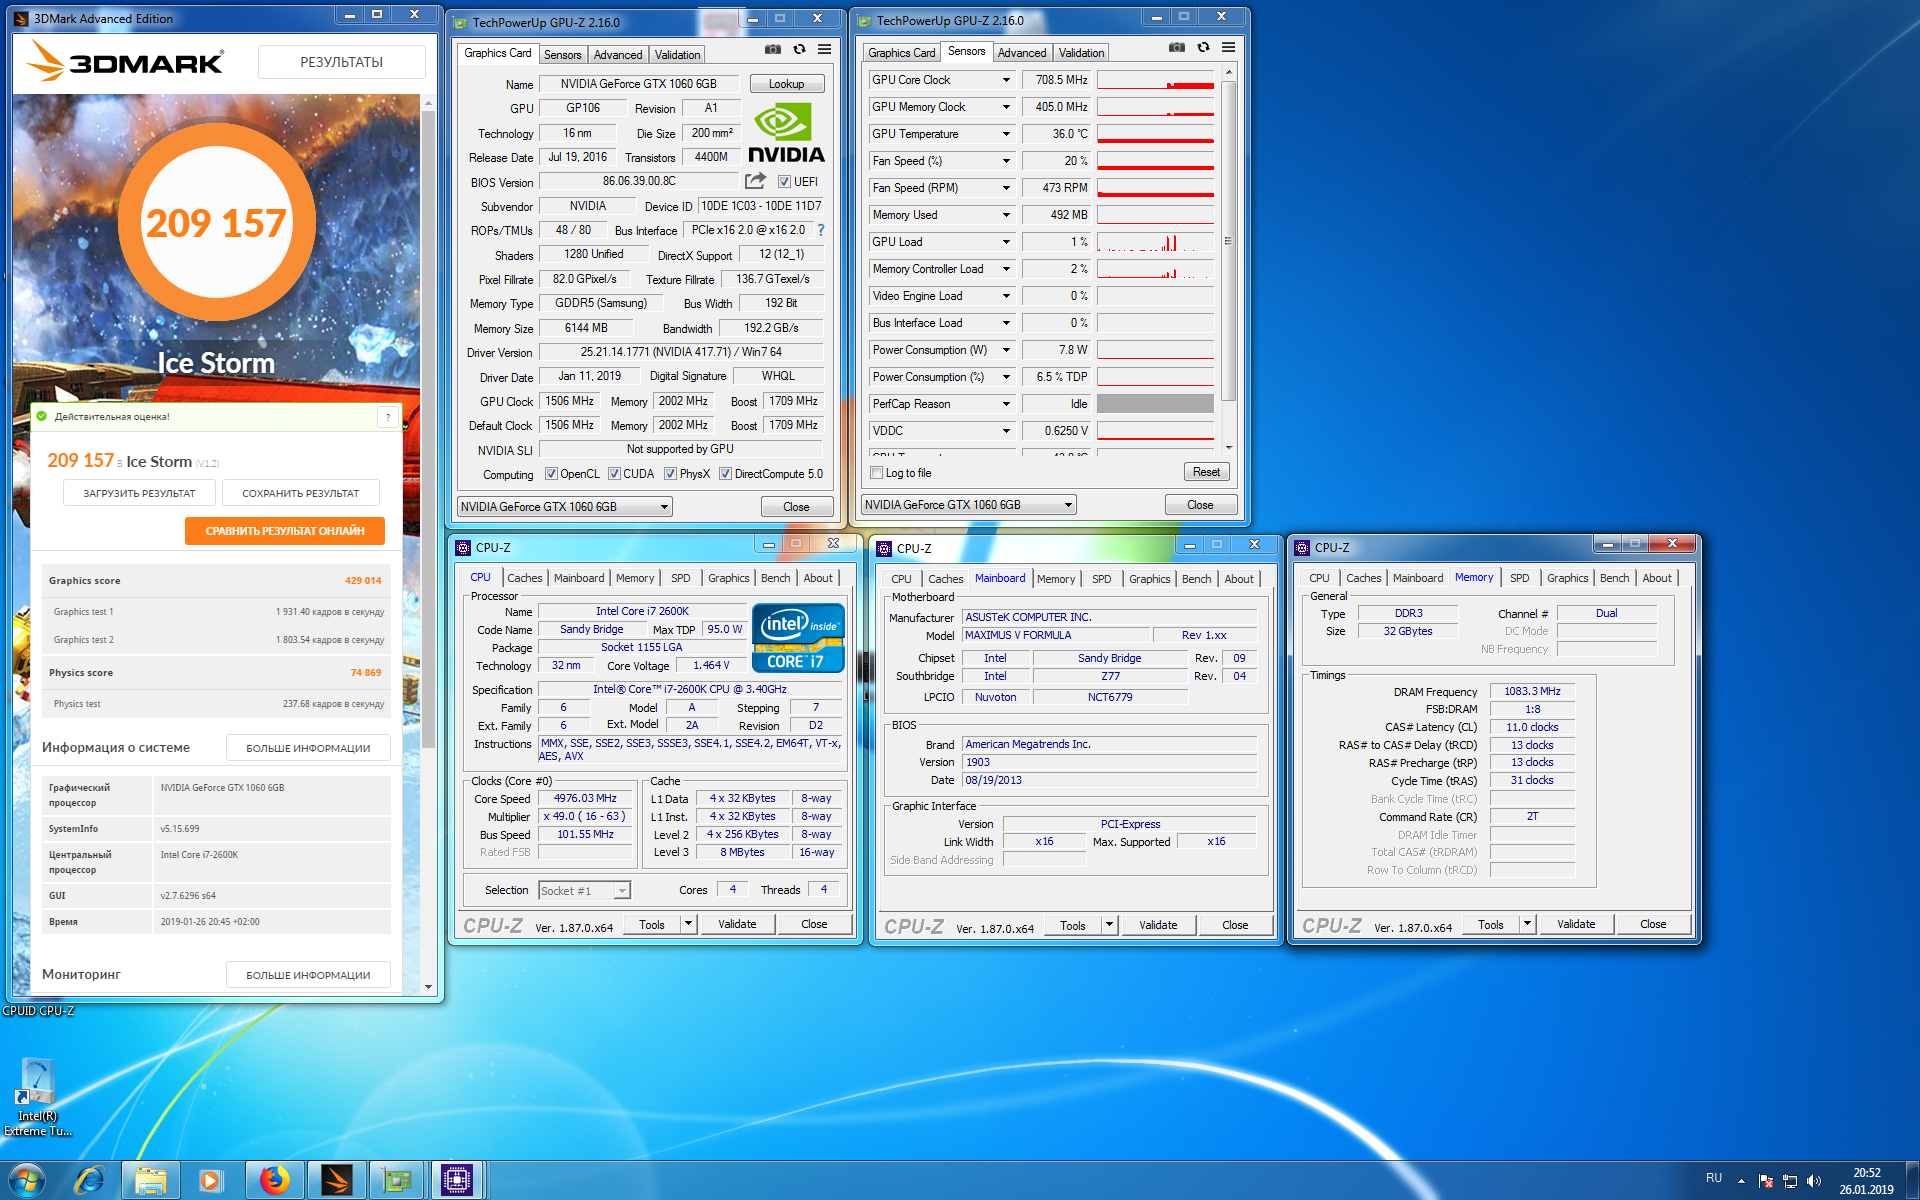Image resolution: width=1920 pixels, height=1200 pixels.
Task: Open Graphics tab in CPU-Z Memory window
Action: pyautogui.click(x=1567, y=578)
